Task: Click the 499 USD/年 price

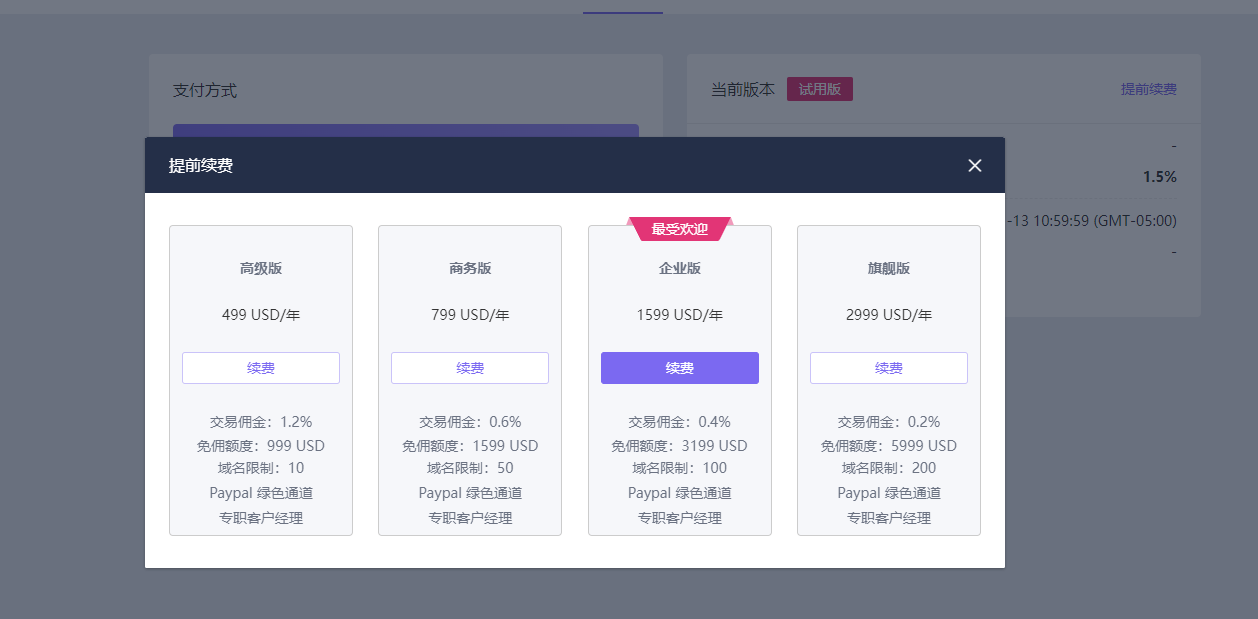Action: pos(261,315)
